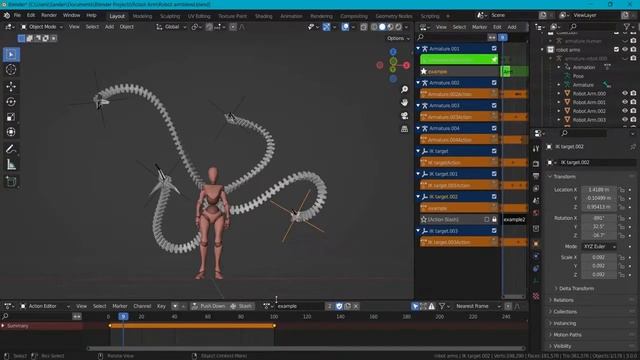Open the Global orientation dropdown
Screen dimensions: 640x360
[171, 27]
